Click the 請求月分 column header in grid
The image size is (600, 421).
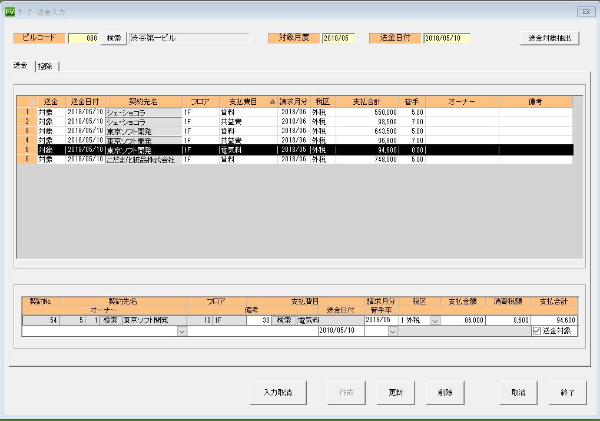pyautogui.click(x=294, y=102)
